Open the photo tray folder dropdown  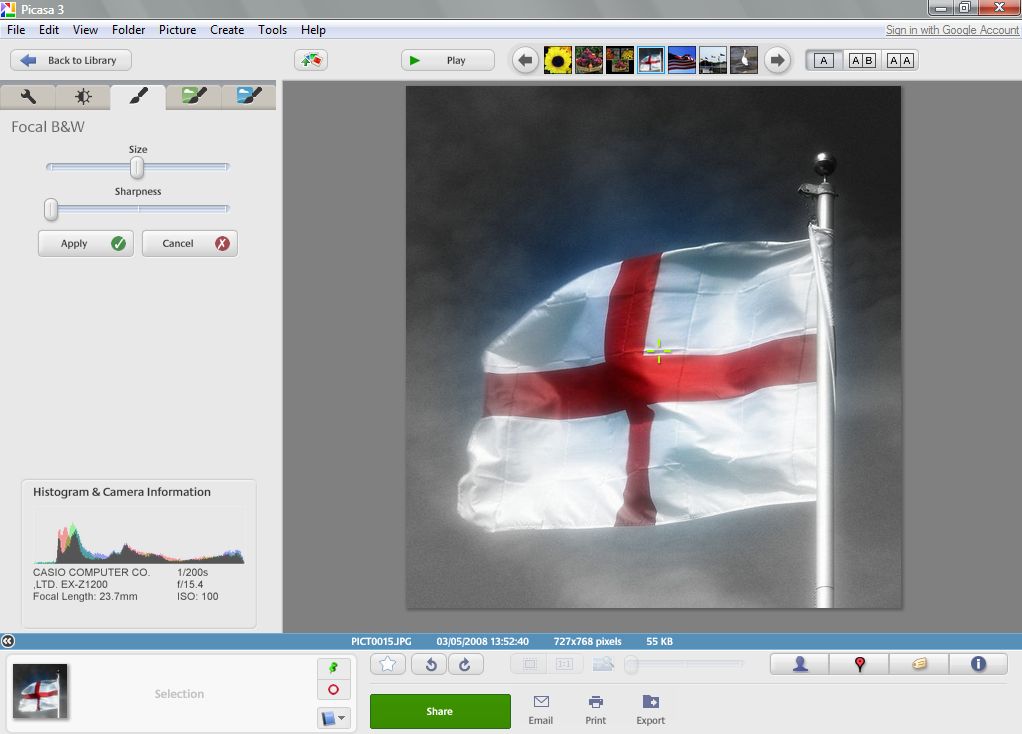(334, 717)
